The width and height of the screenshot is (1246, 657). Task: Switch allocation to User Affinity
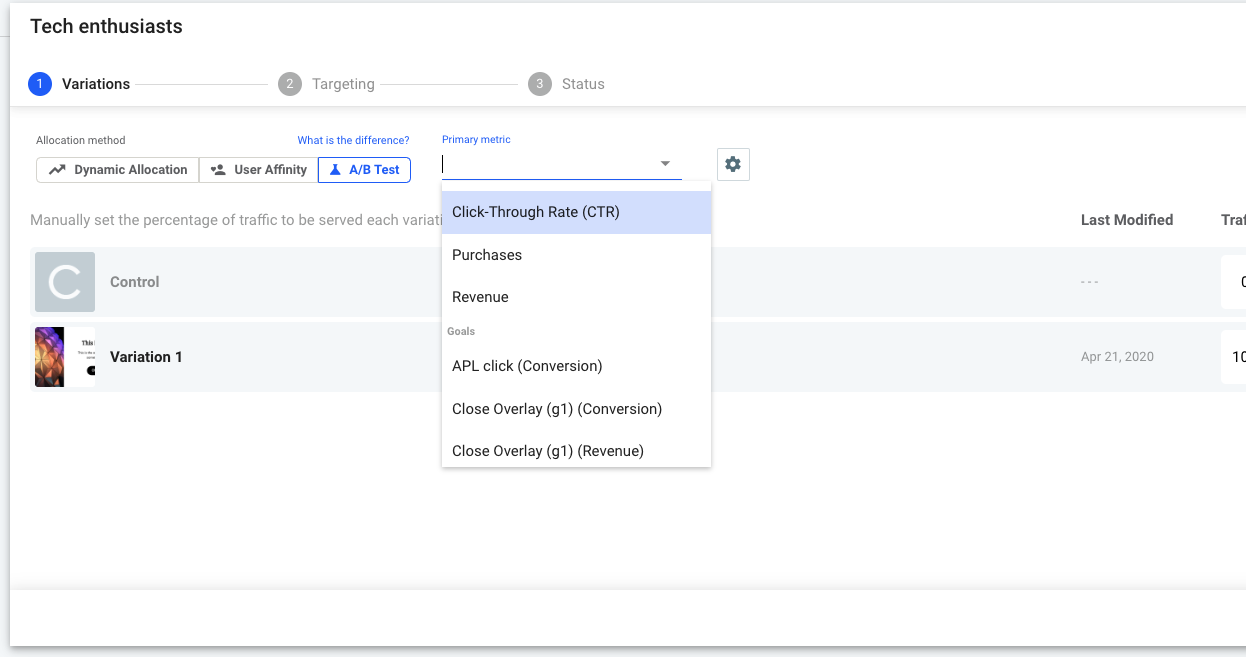tap(259, 170)
